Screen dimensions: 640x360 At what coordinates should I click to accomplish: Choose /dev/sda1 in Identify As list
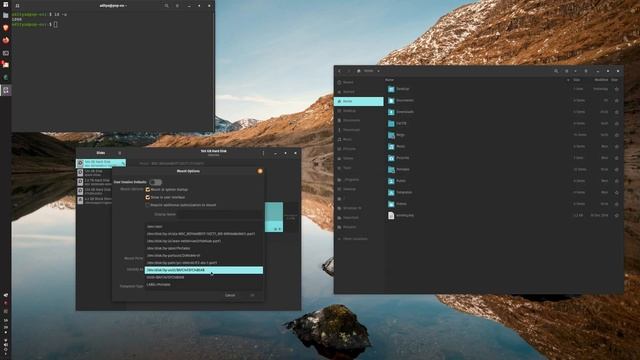click(204, 227)
